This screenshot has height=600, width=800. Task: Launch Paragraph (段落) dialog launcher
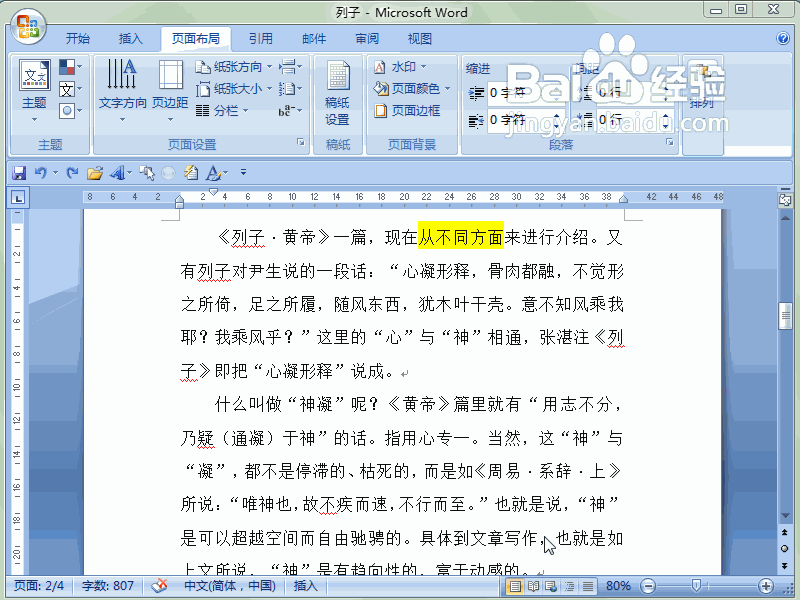coord(669,142)
